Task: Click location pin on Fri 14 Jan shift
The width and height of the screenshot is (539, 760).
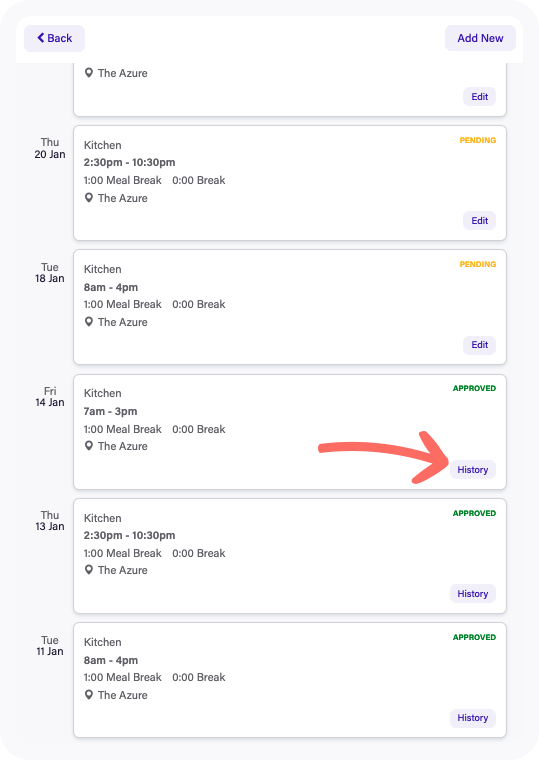Action: click(89, 446)
